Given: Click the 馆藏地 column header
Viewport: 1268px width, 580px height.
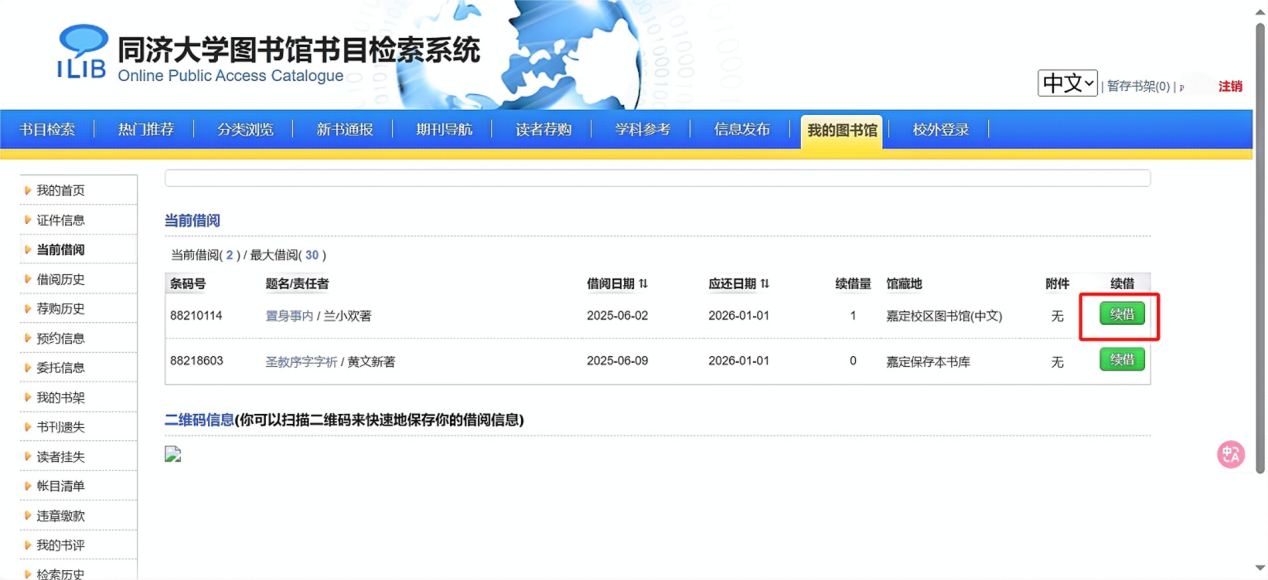Looking at the screenshot, I should (904, 284).
